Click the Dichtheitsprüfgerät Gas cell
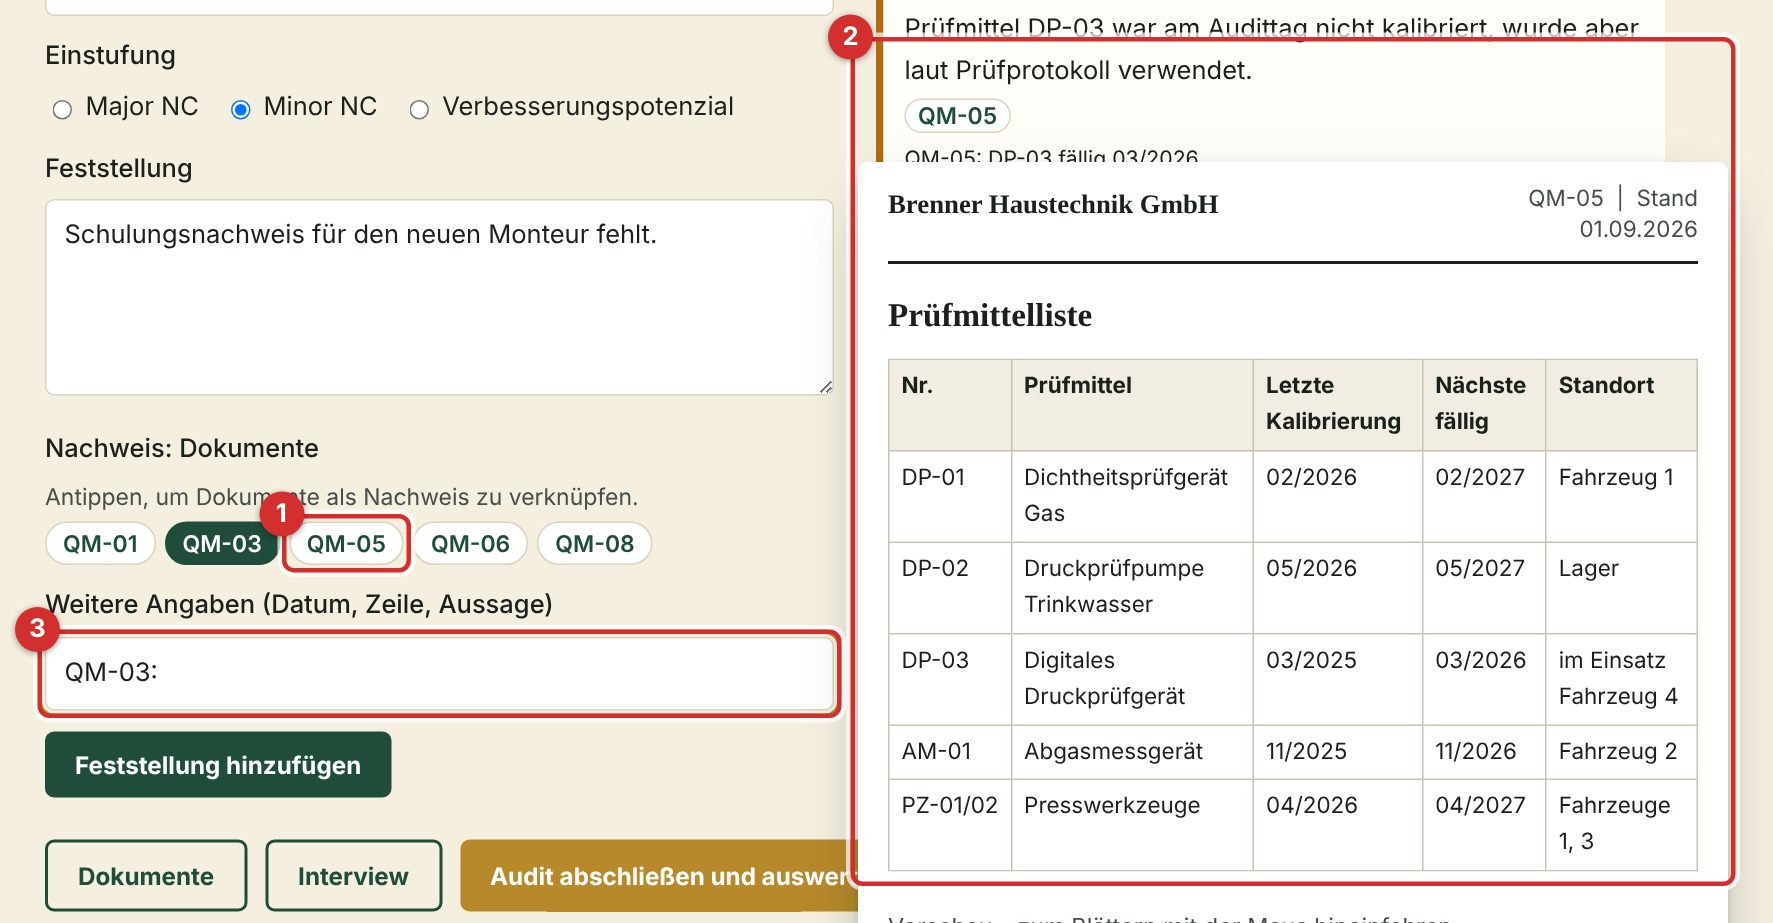Viewport: 1773px width, 923px height. click(1132, 496)
